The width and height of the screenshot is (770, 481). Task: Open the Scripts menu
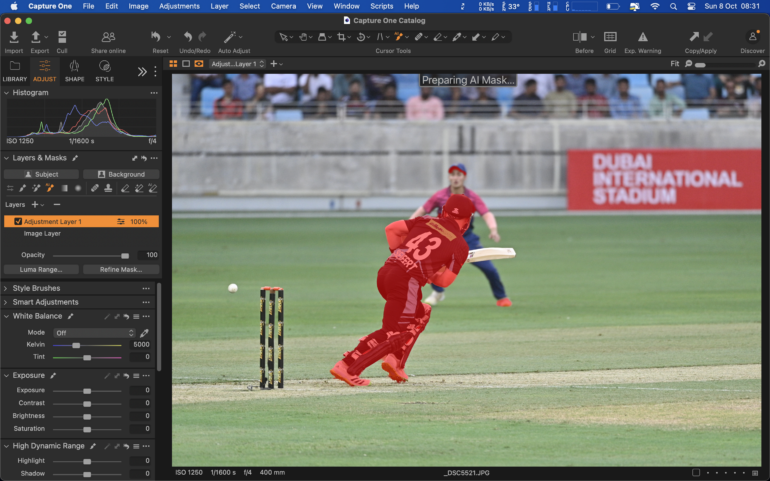click(382, 6)
